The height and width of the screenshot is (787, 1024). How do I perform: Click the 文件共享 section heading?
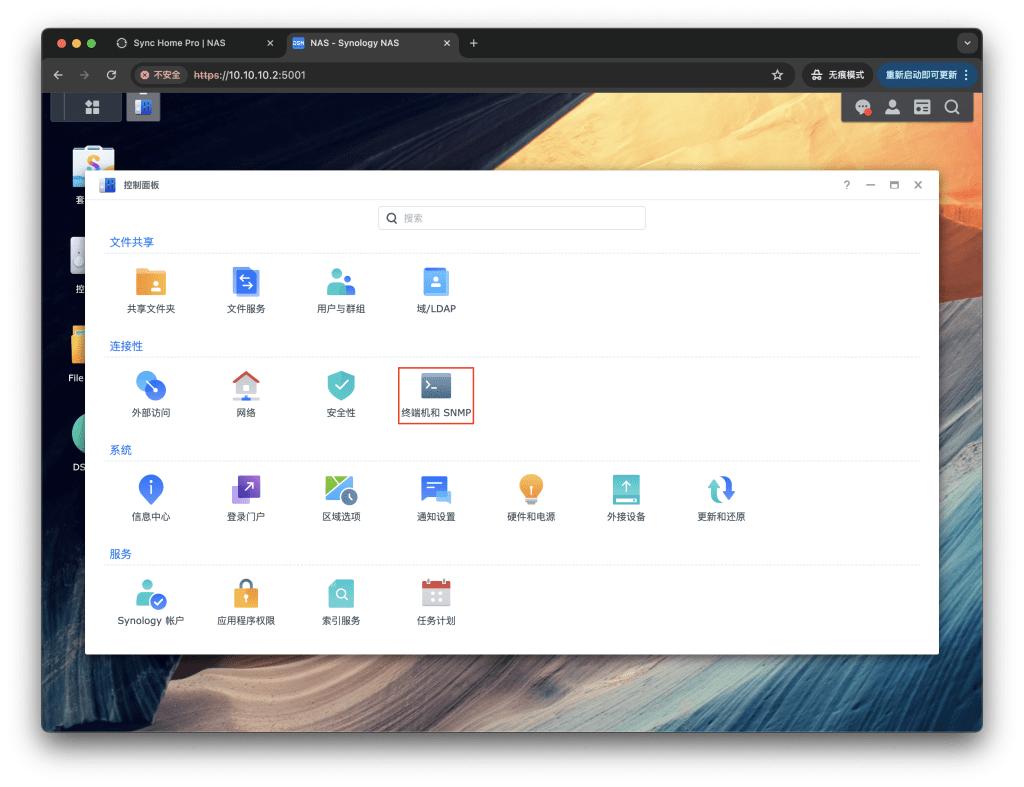[131, 242]
